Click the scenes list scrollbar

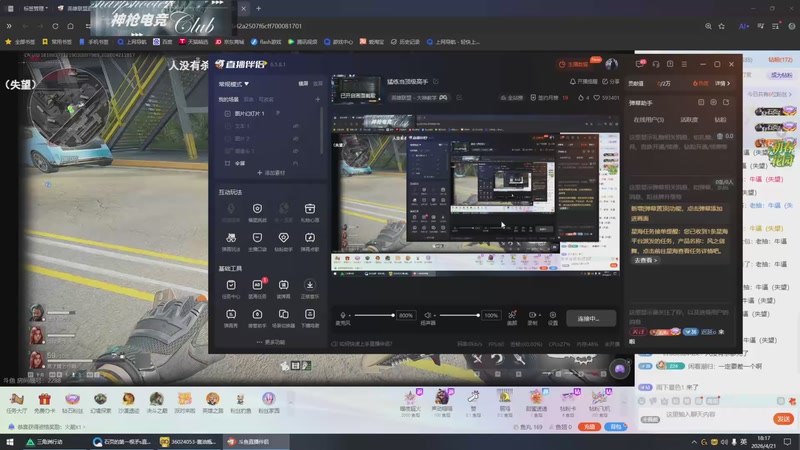click(x=321, y=131)
